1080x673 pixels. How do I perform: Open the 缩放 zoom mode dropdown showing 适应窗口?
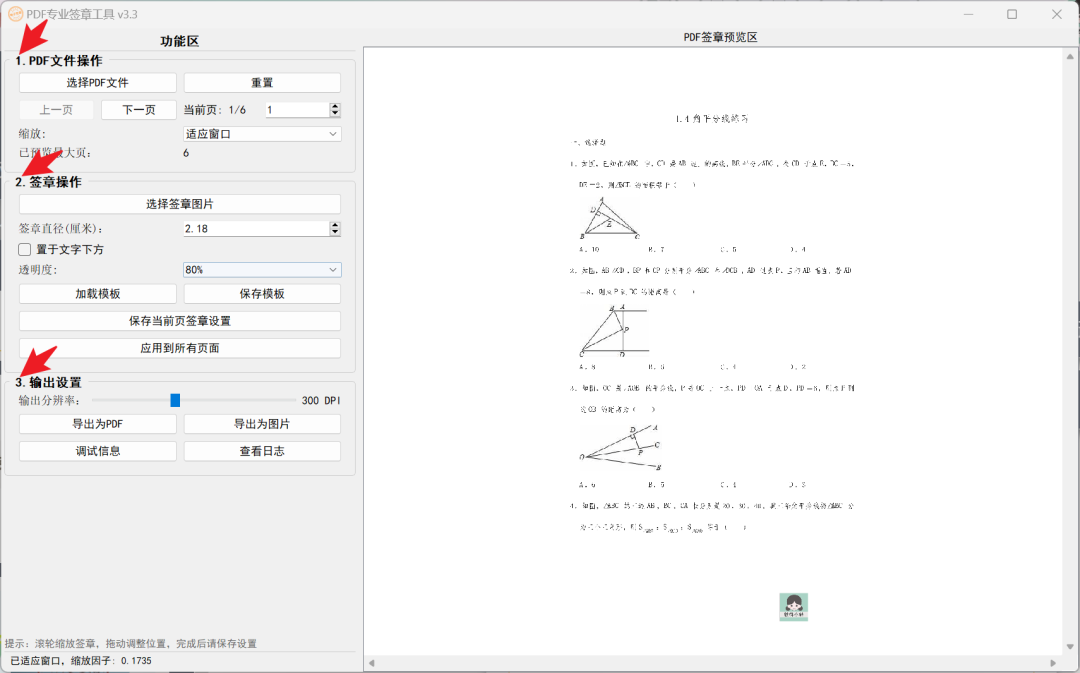261,132
